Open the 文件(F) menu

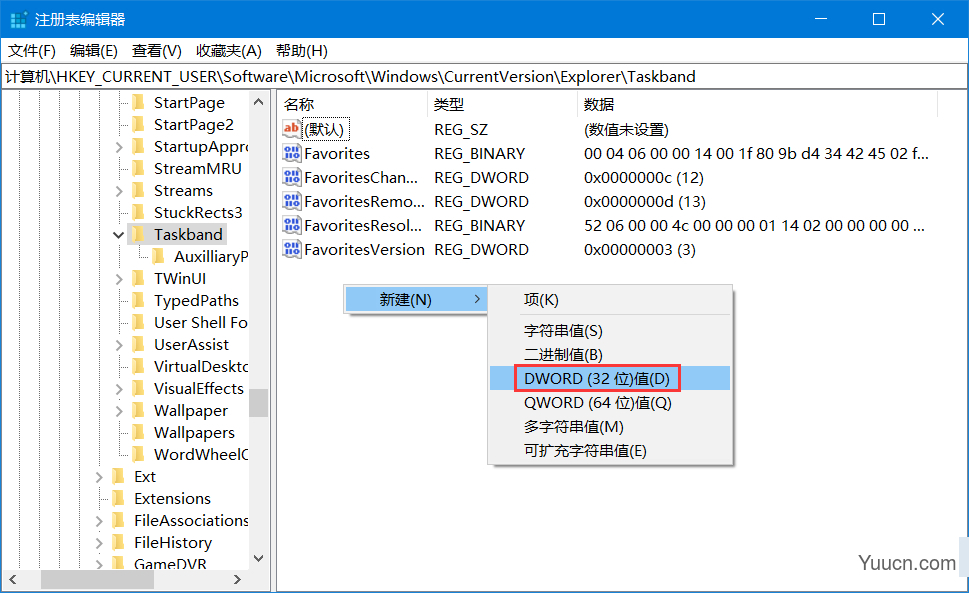32,51
